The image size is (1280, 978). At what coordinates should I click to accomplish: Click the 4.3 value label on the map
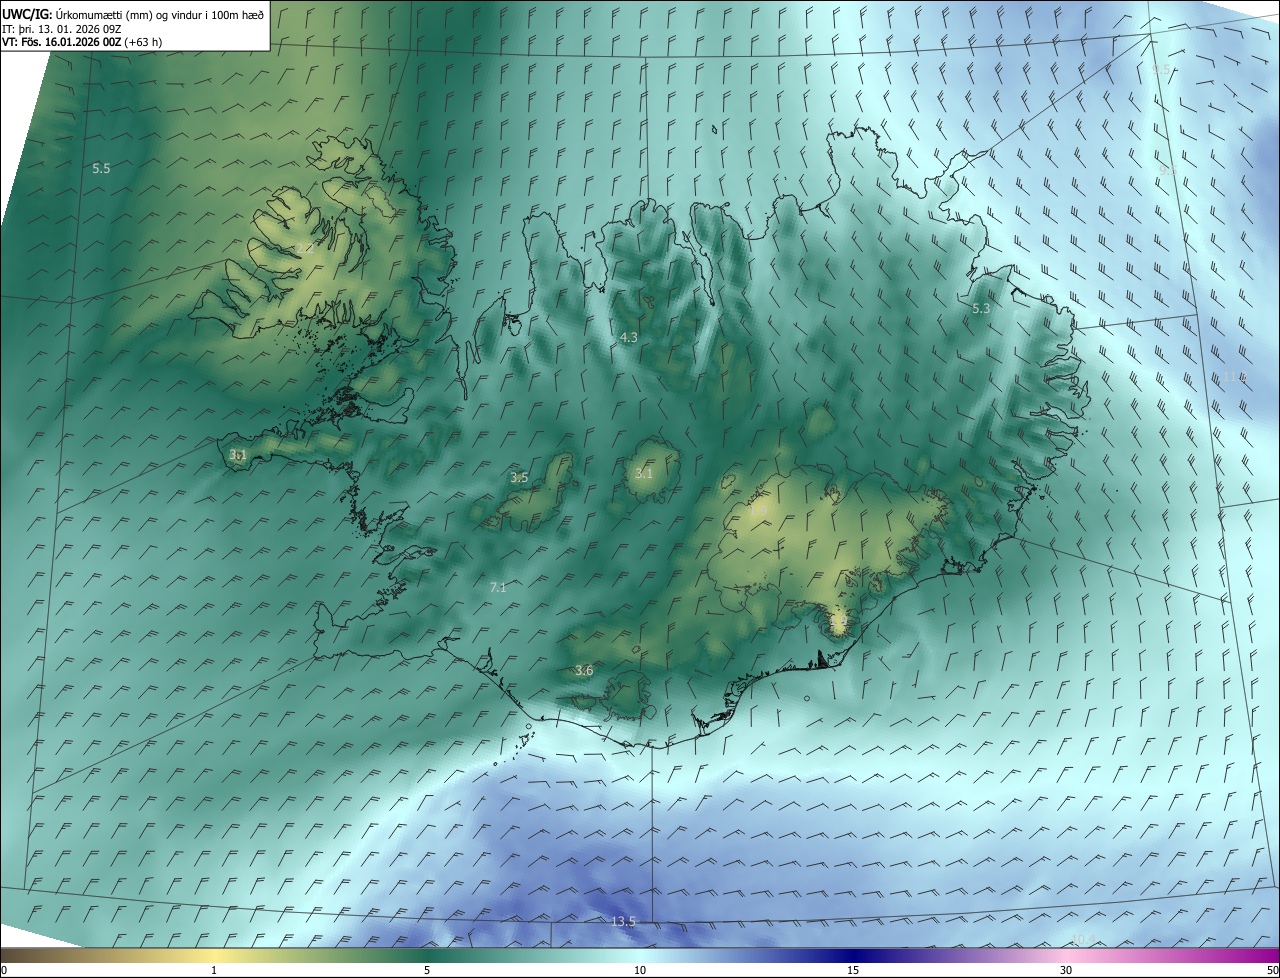628,338
